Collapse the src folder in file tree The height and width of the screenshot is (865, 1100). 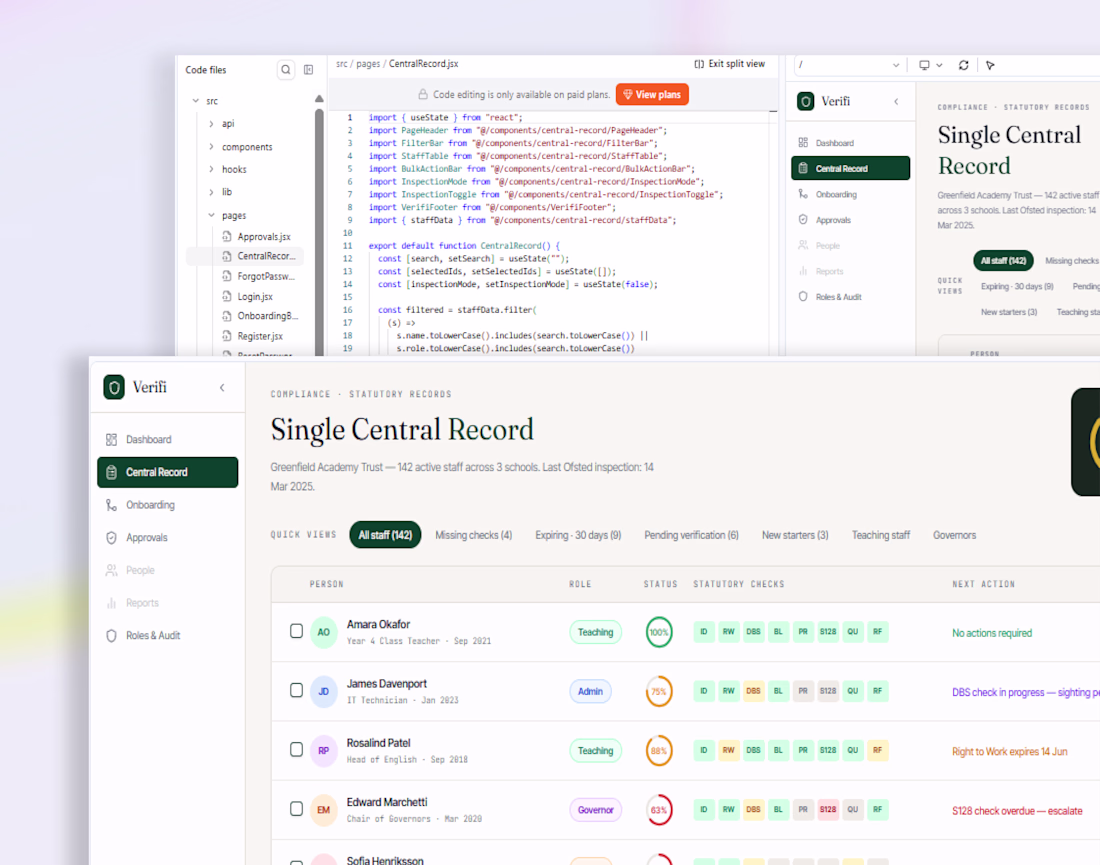point(196,101)
